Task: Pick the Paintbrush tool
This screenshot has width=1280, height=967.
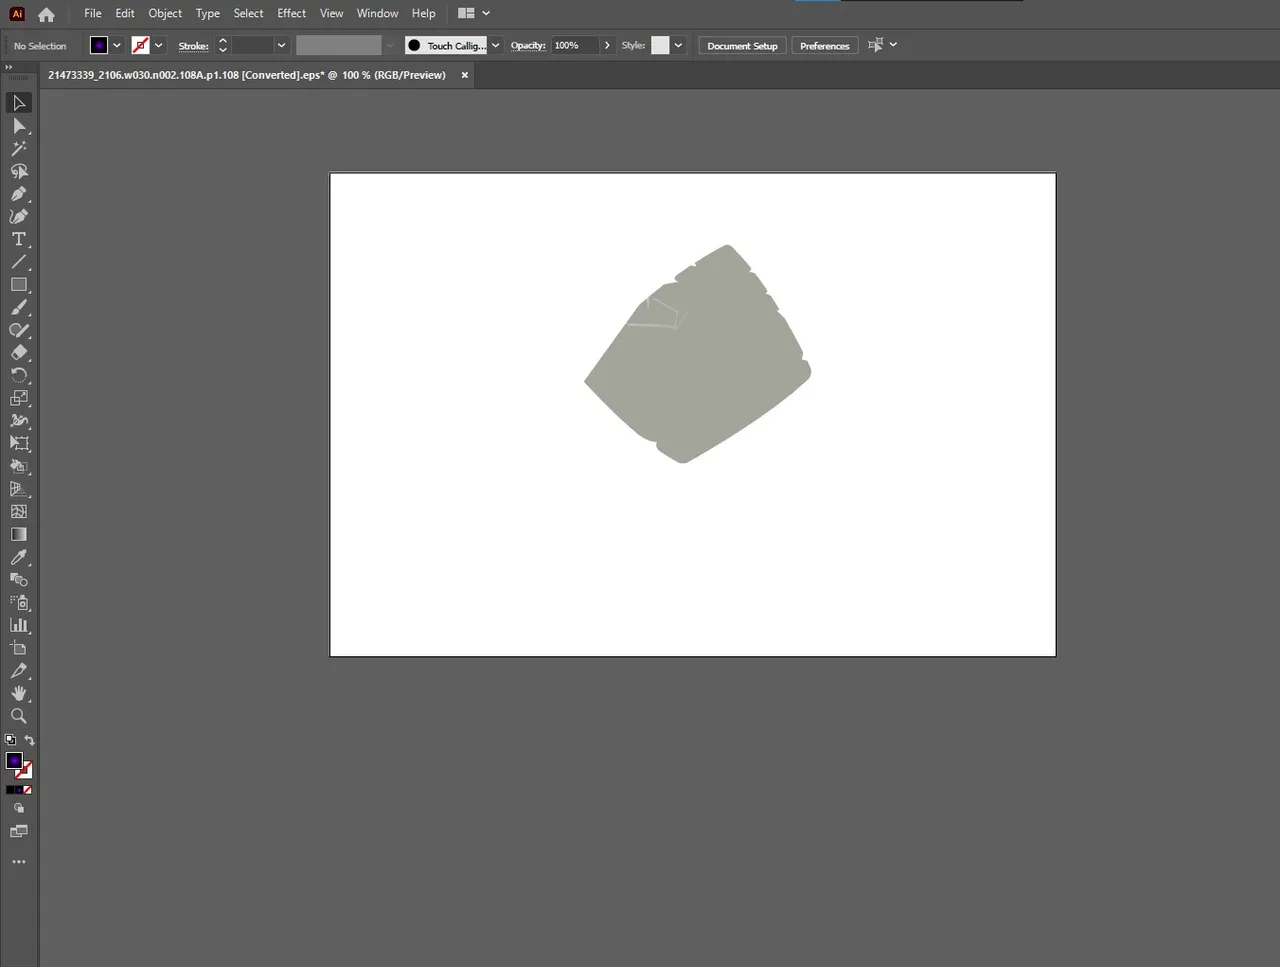Action: 19,307
